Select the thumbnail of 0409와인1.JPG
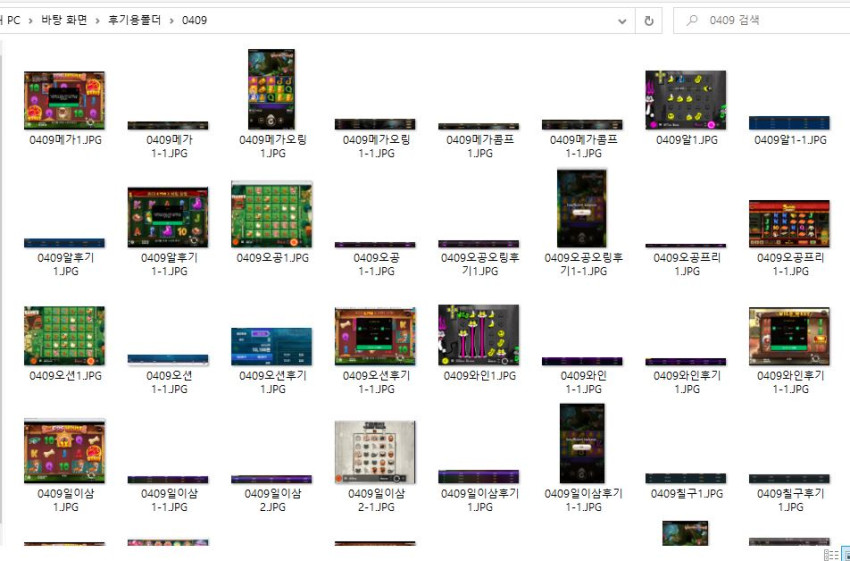This screenshot has width=850, height=561. [x=479, y=335]
